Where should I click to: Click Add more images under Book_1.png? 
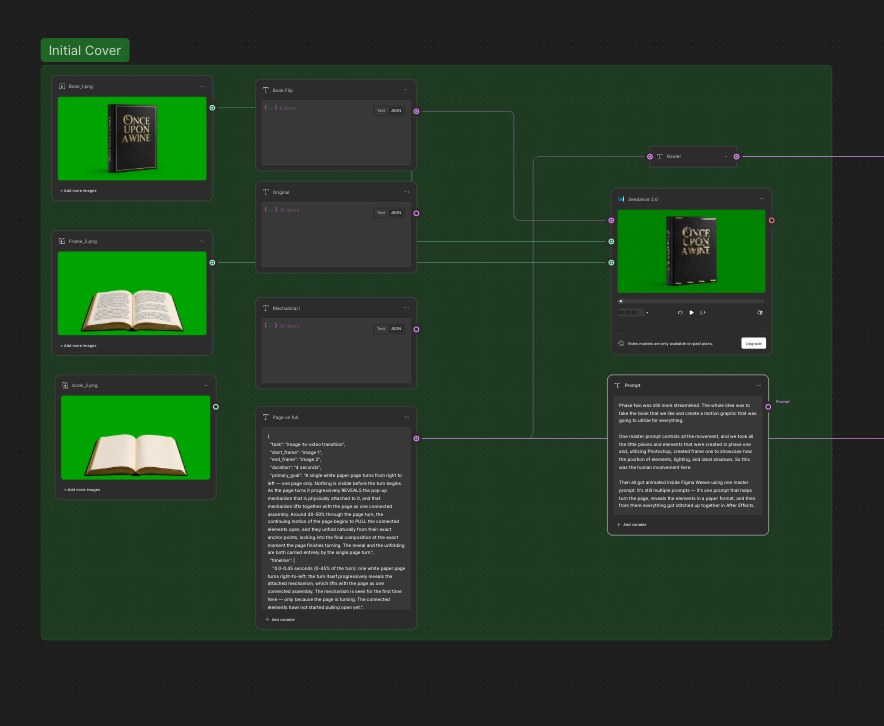pyautogui.click(x=78, y=191)
